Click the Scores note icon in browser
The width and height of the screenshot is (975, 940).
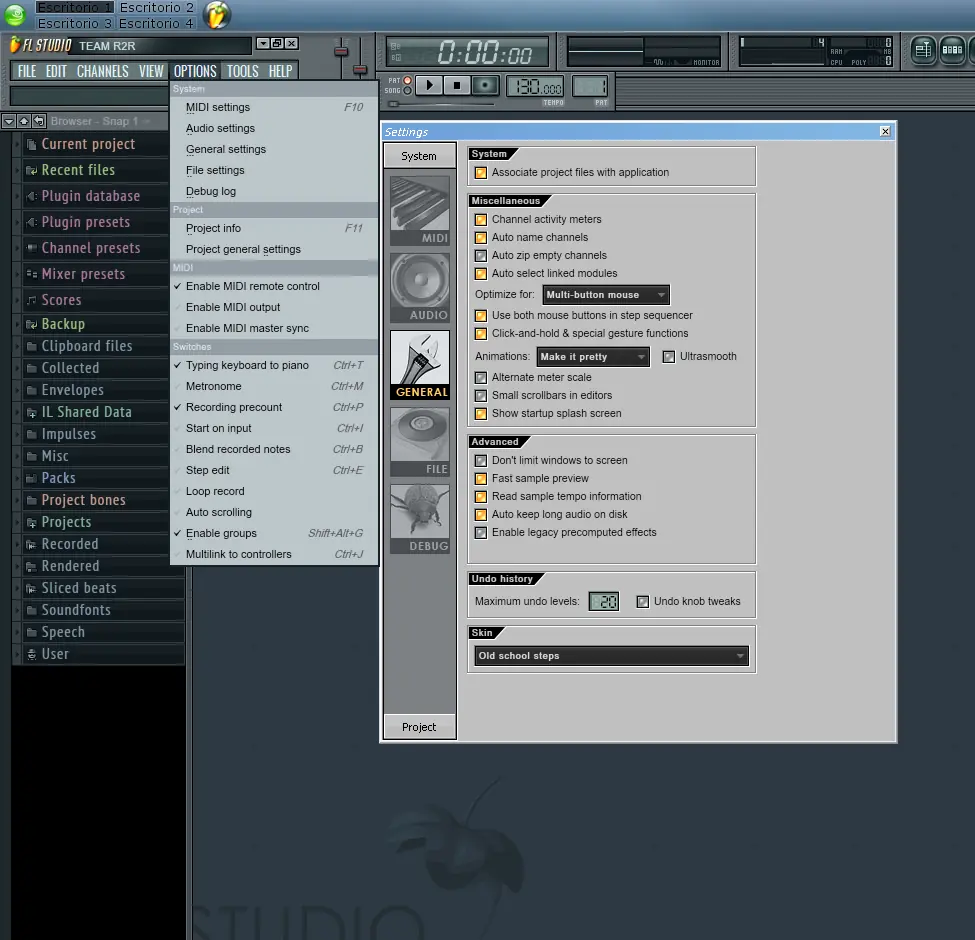(32, 300)
